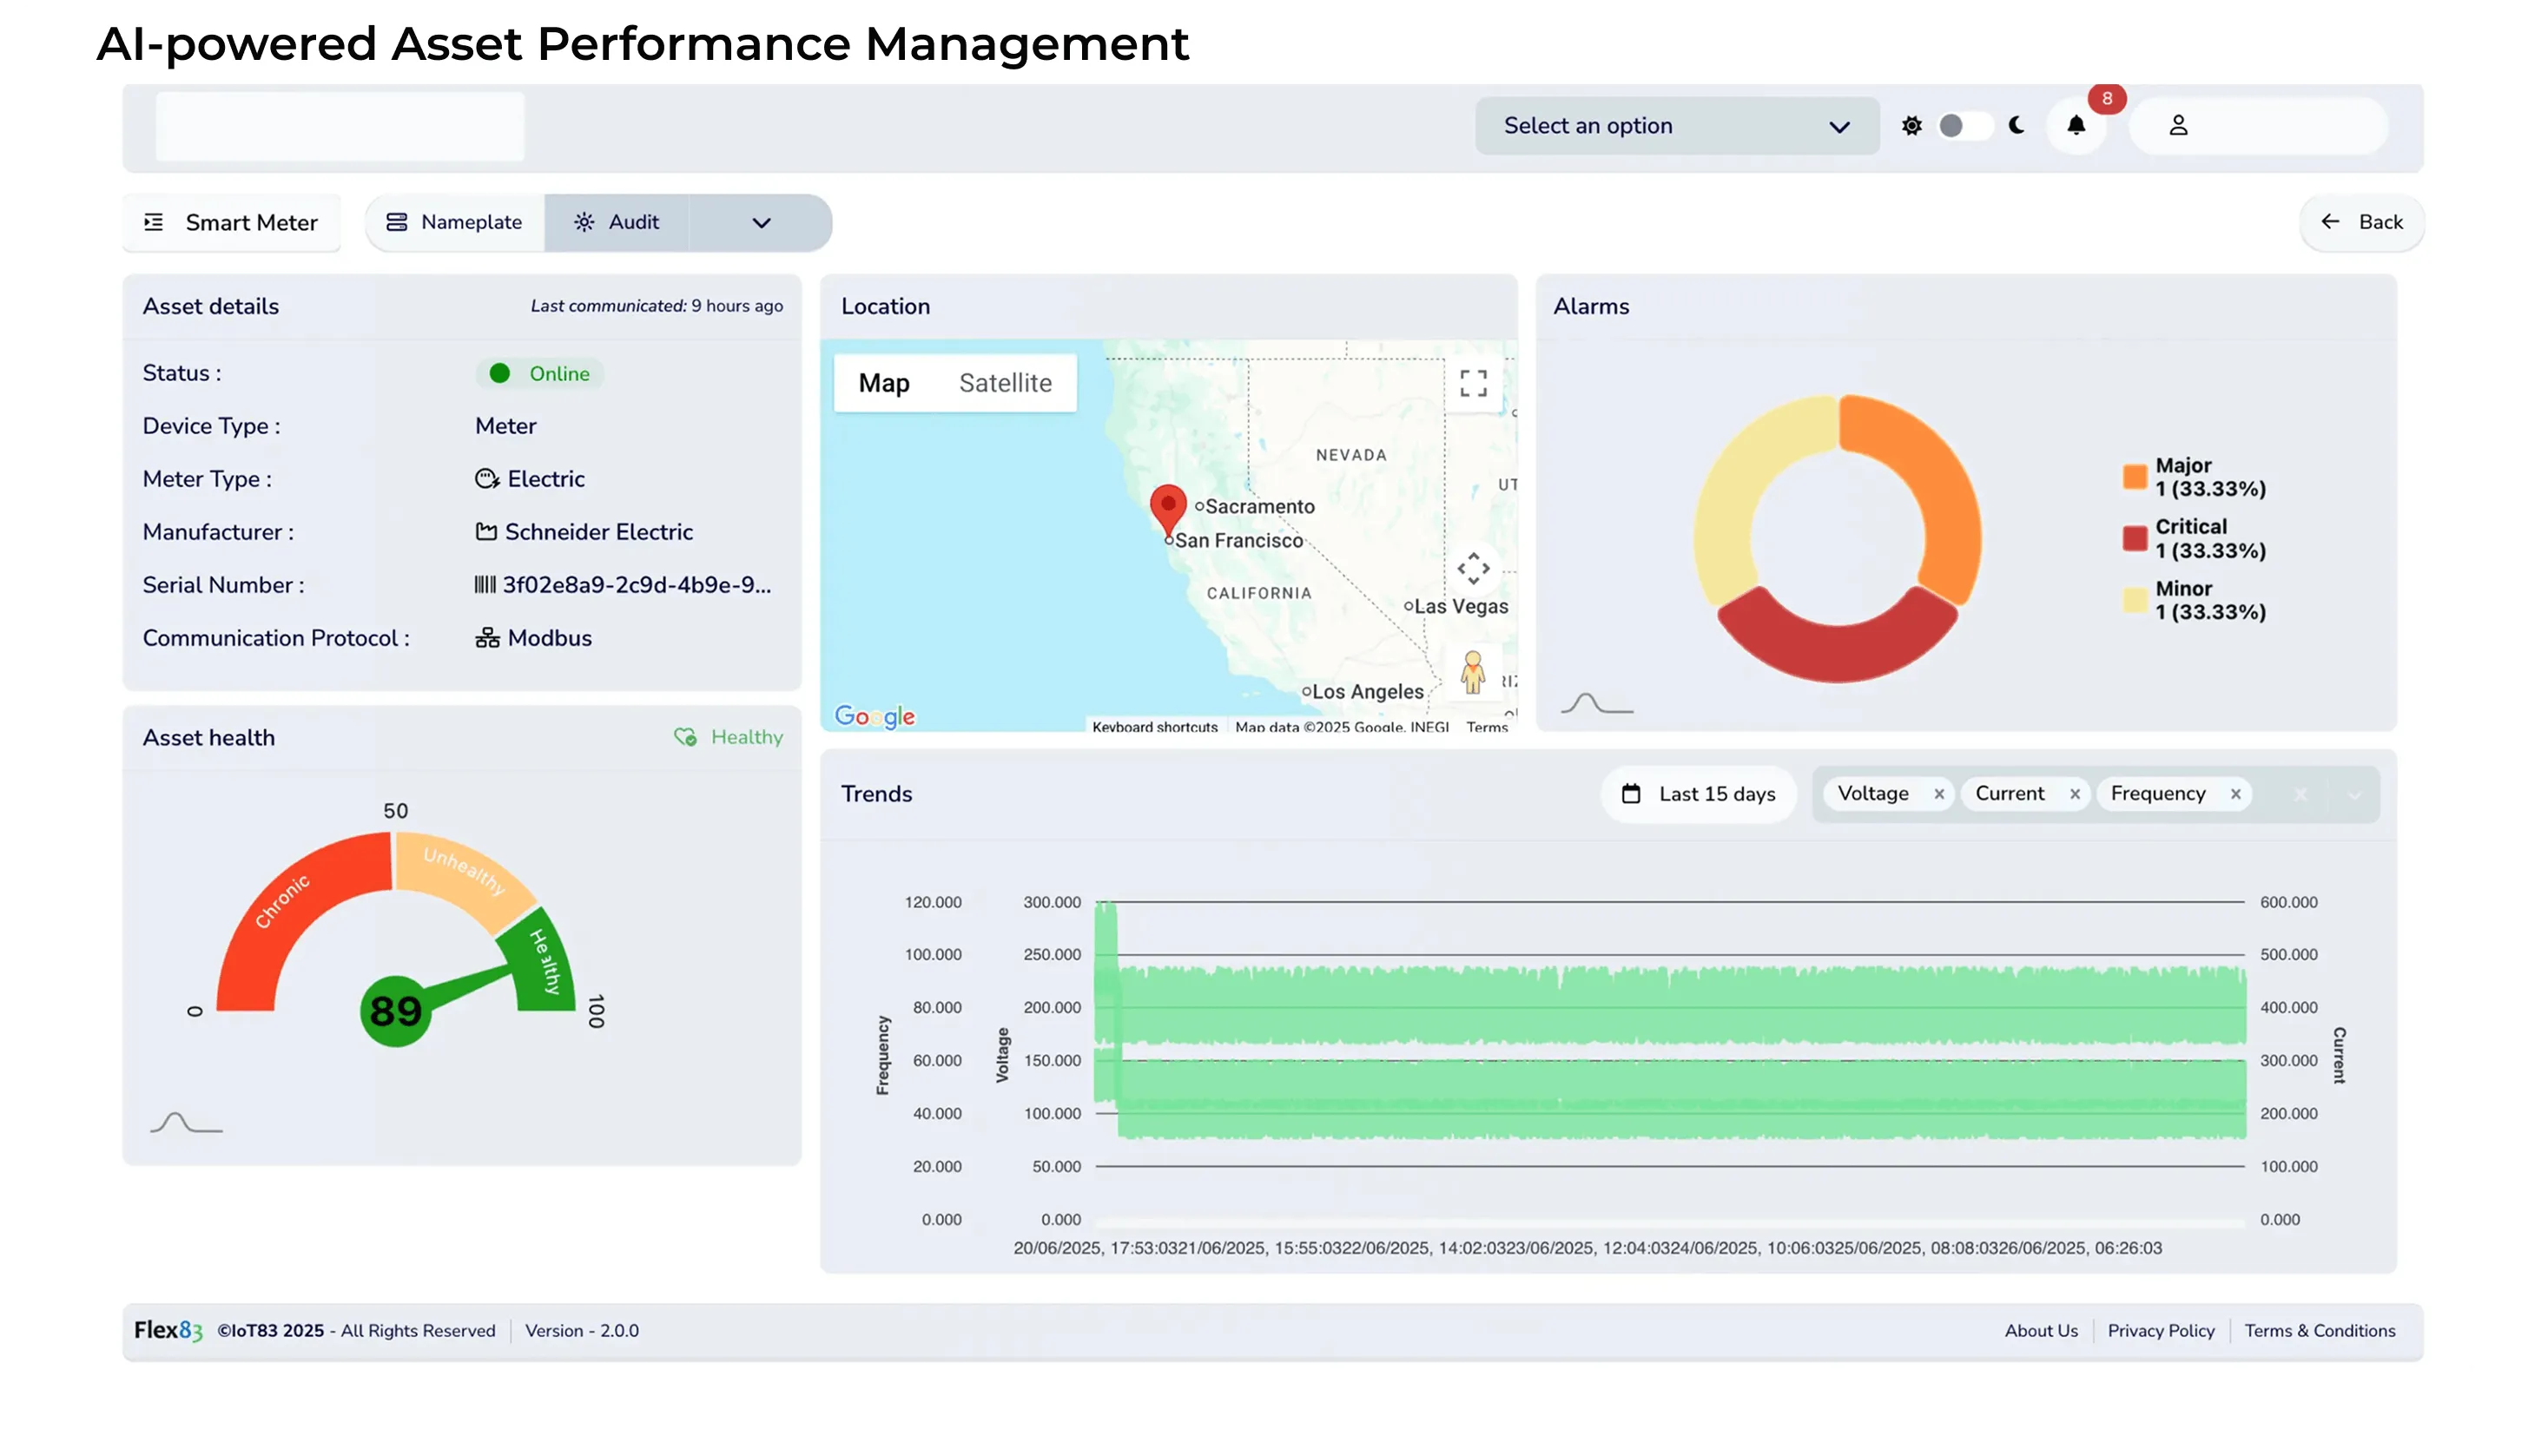The width and height of the screenshot is (2548, 1456).
Task: Remove the Frequency trend filter
Action: [2235, 794]
